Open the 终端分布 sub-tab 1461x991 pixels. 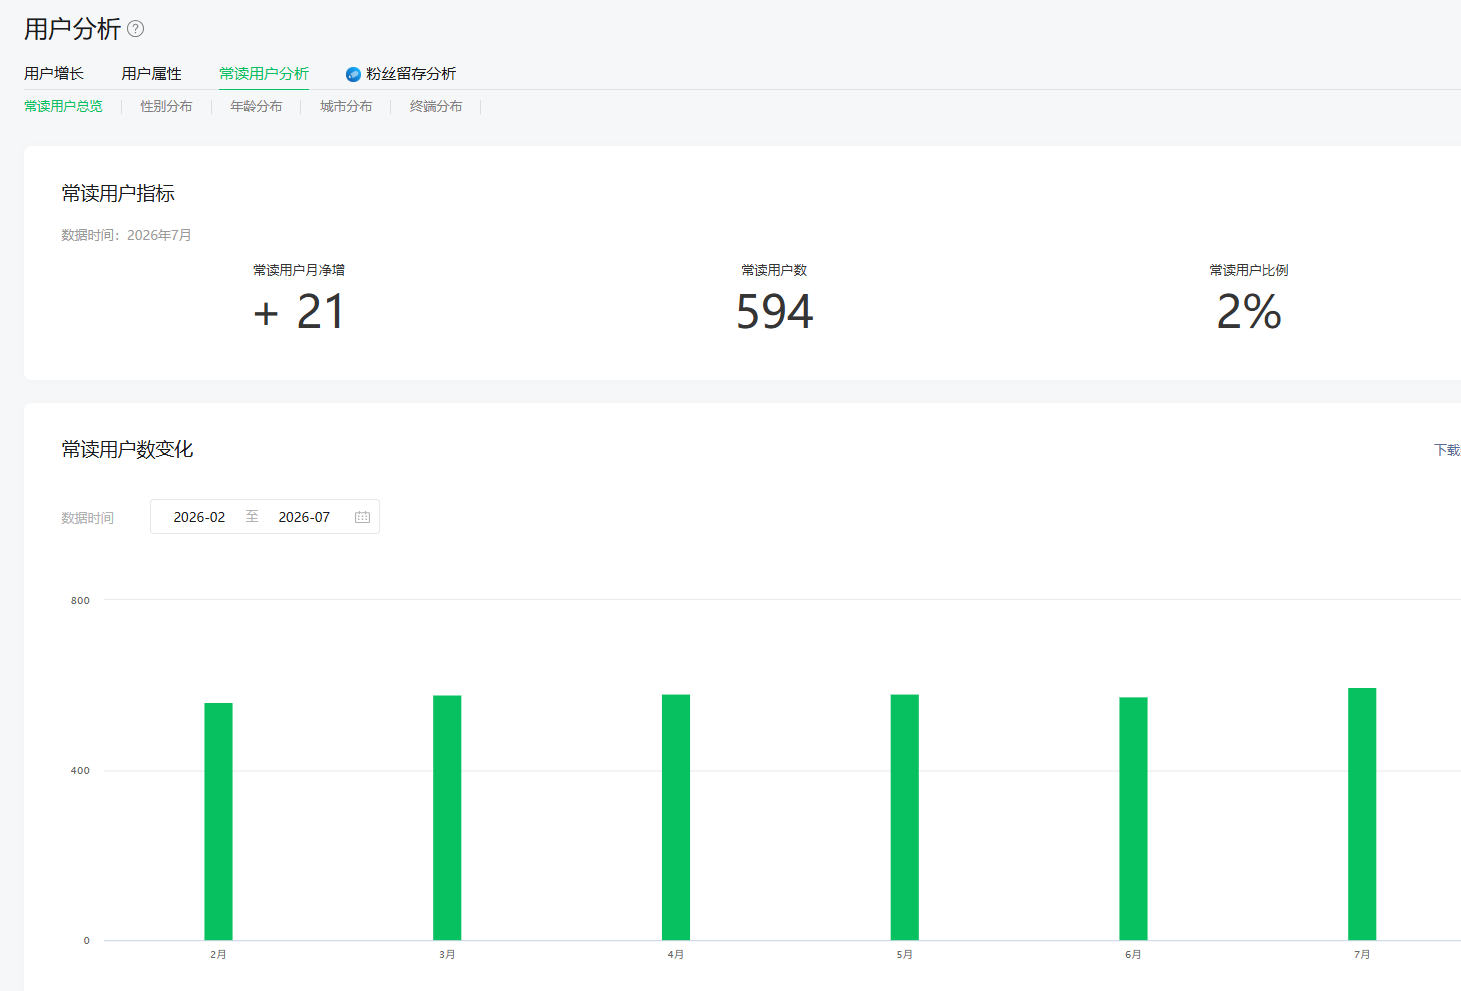click(x=436, y=106)
